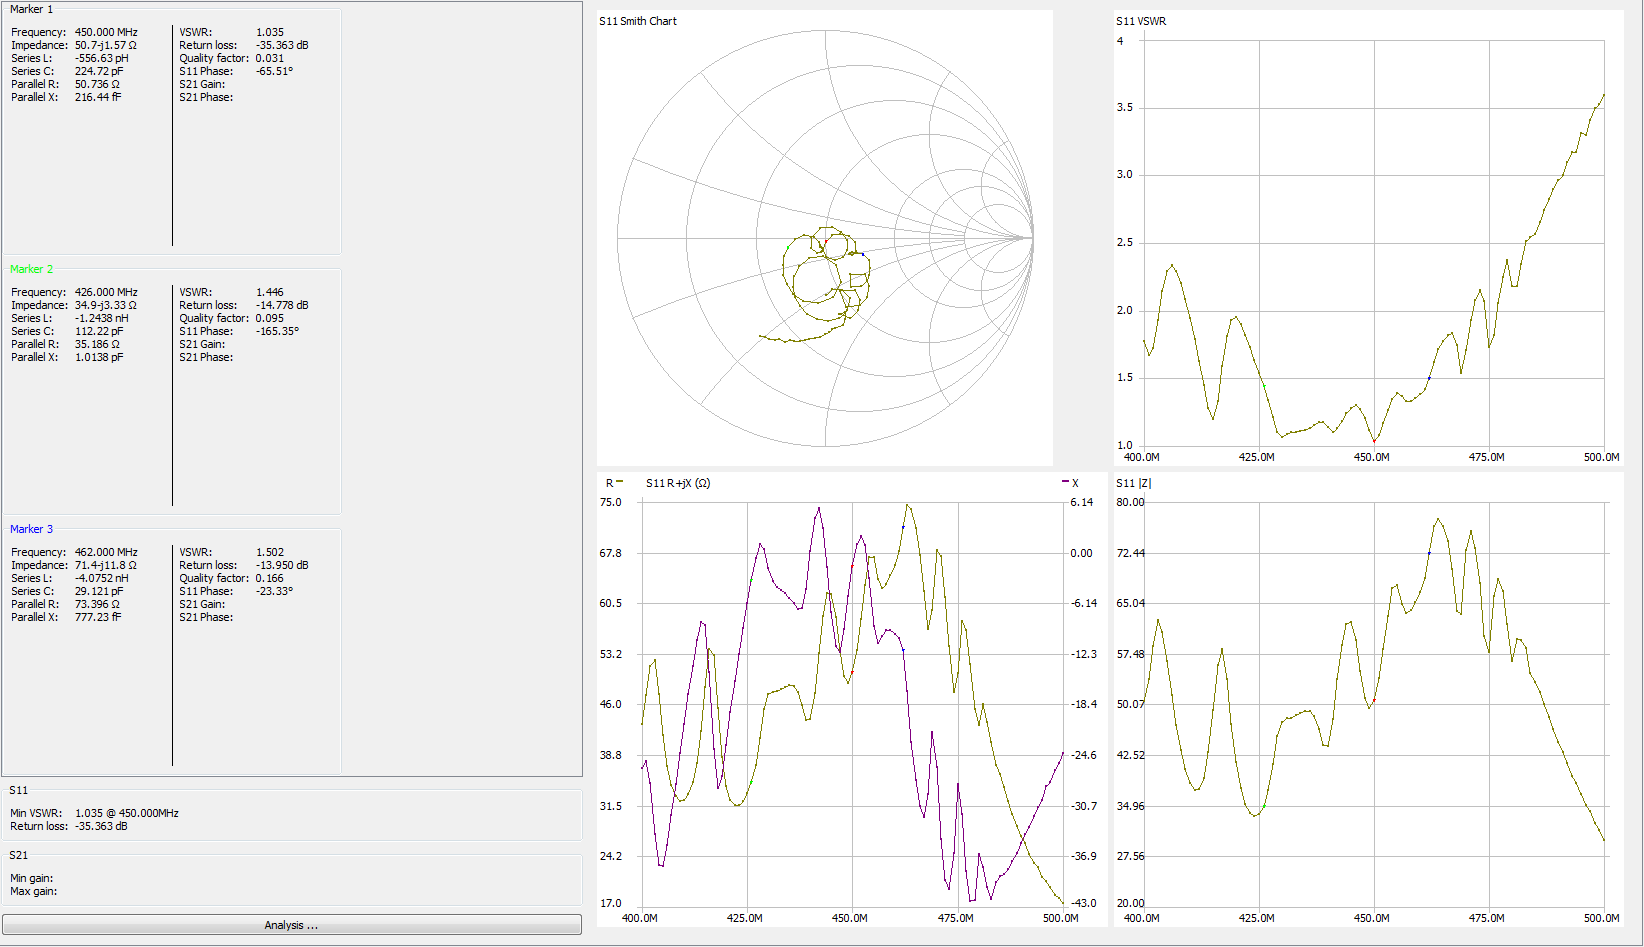Click Marker 1 frequency value 450.000 MHz
This screenshot has width=1644, height=947.
[106, 32]
